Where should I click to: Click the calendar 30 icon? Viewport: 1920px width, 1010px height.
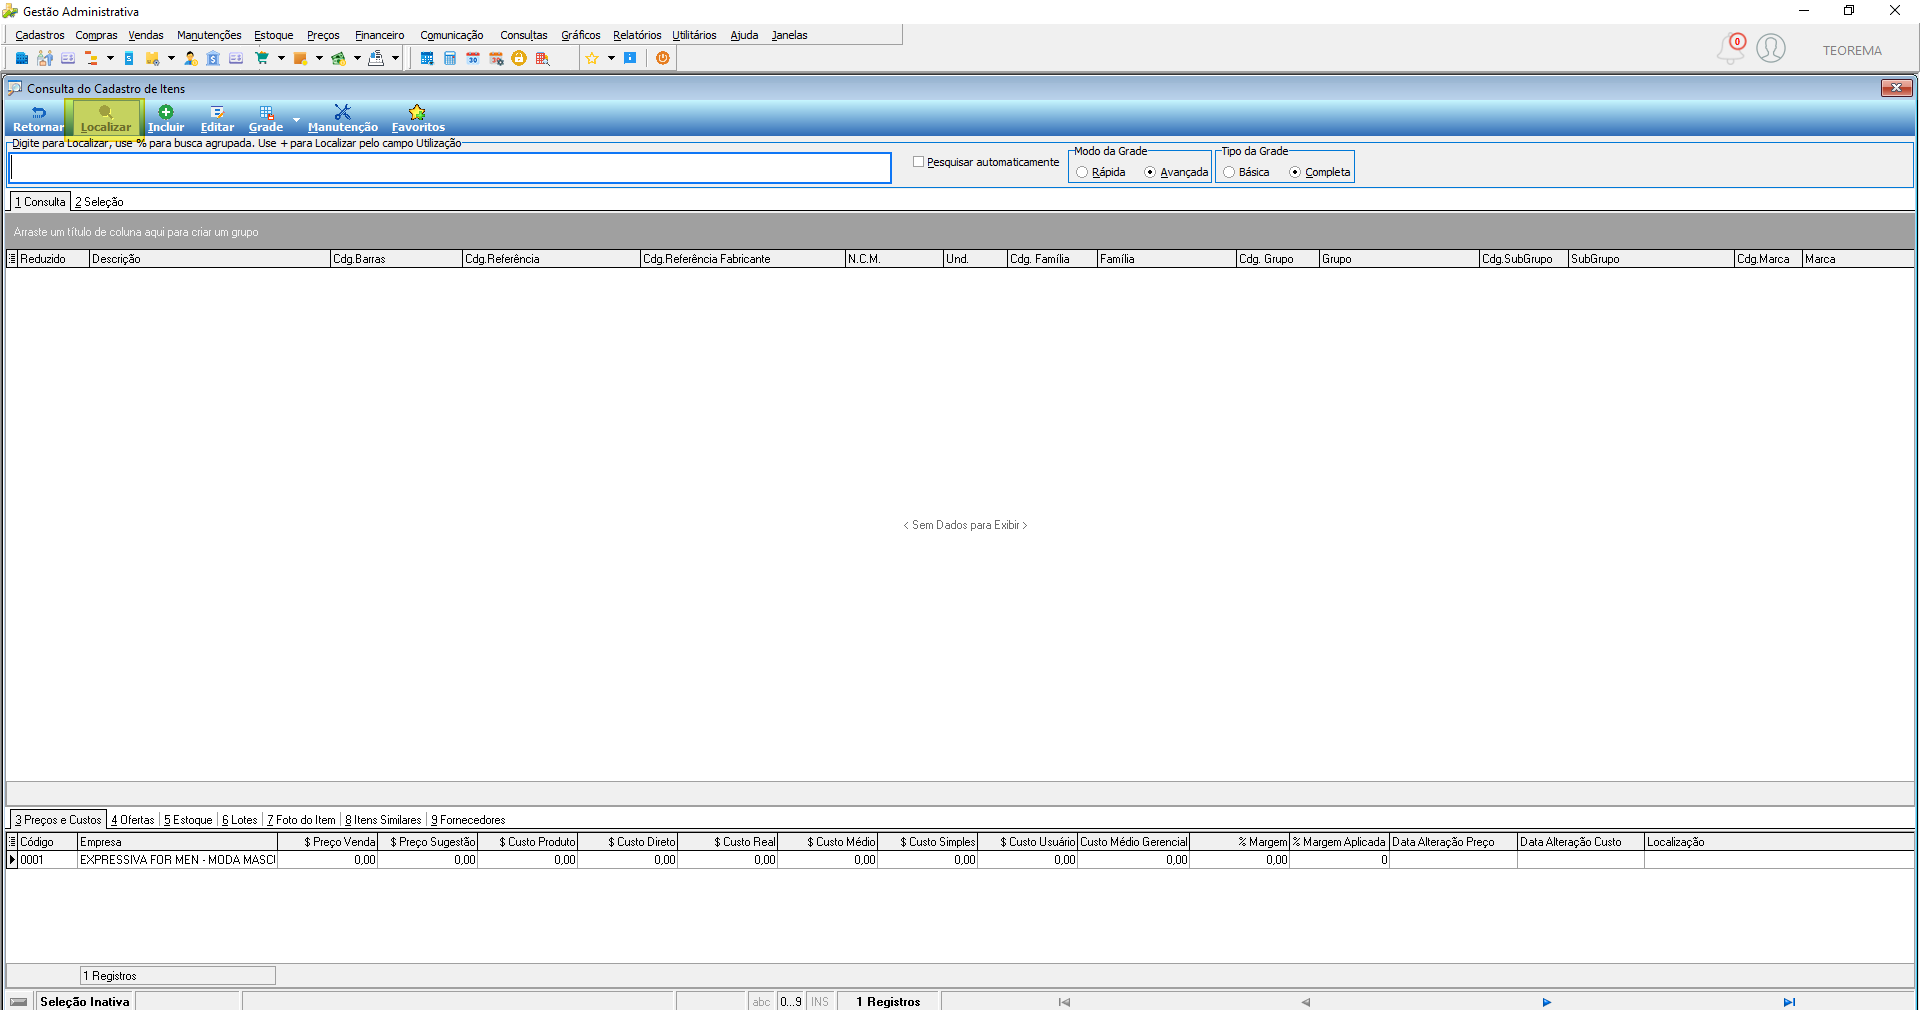point(473,58)
